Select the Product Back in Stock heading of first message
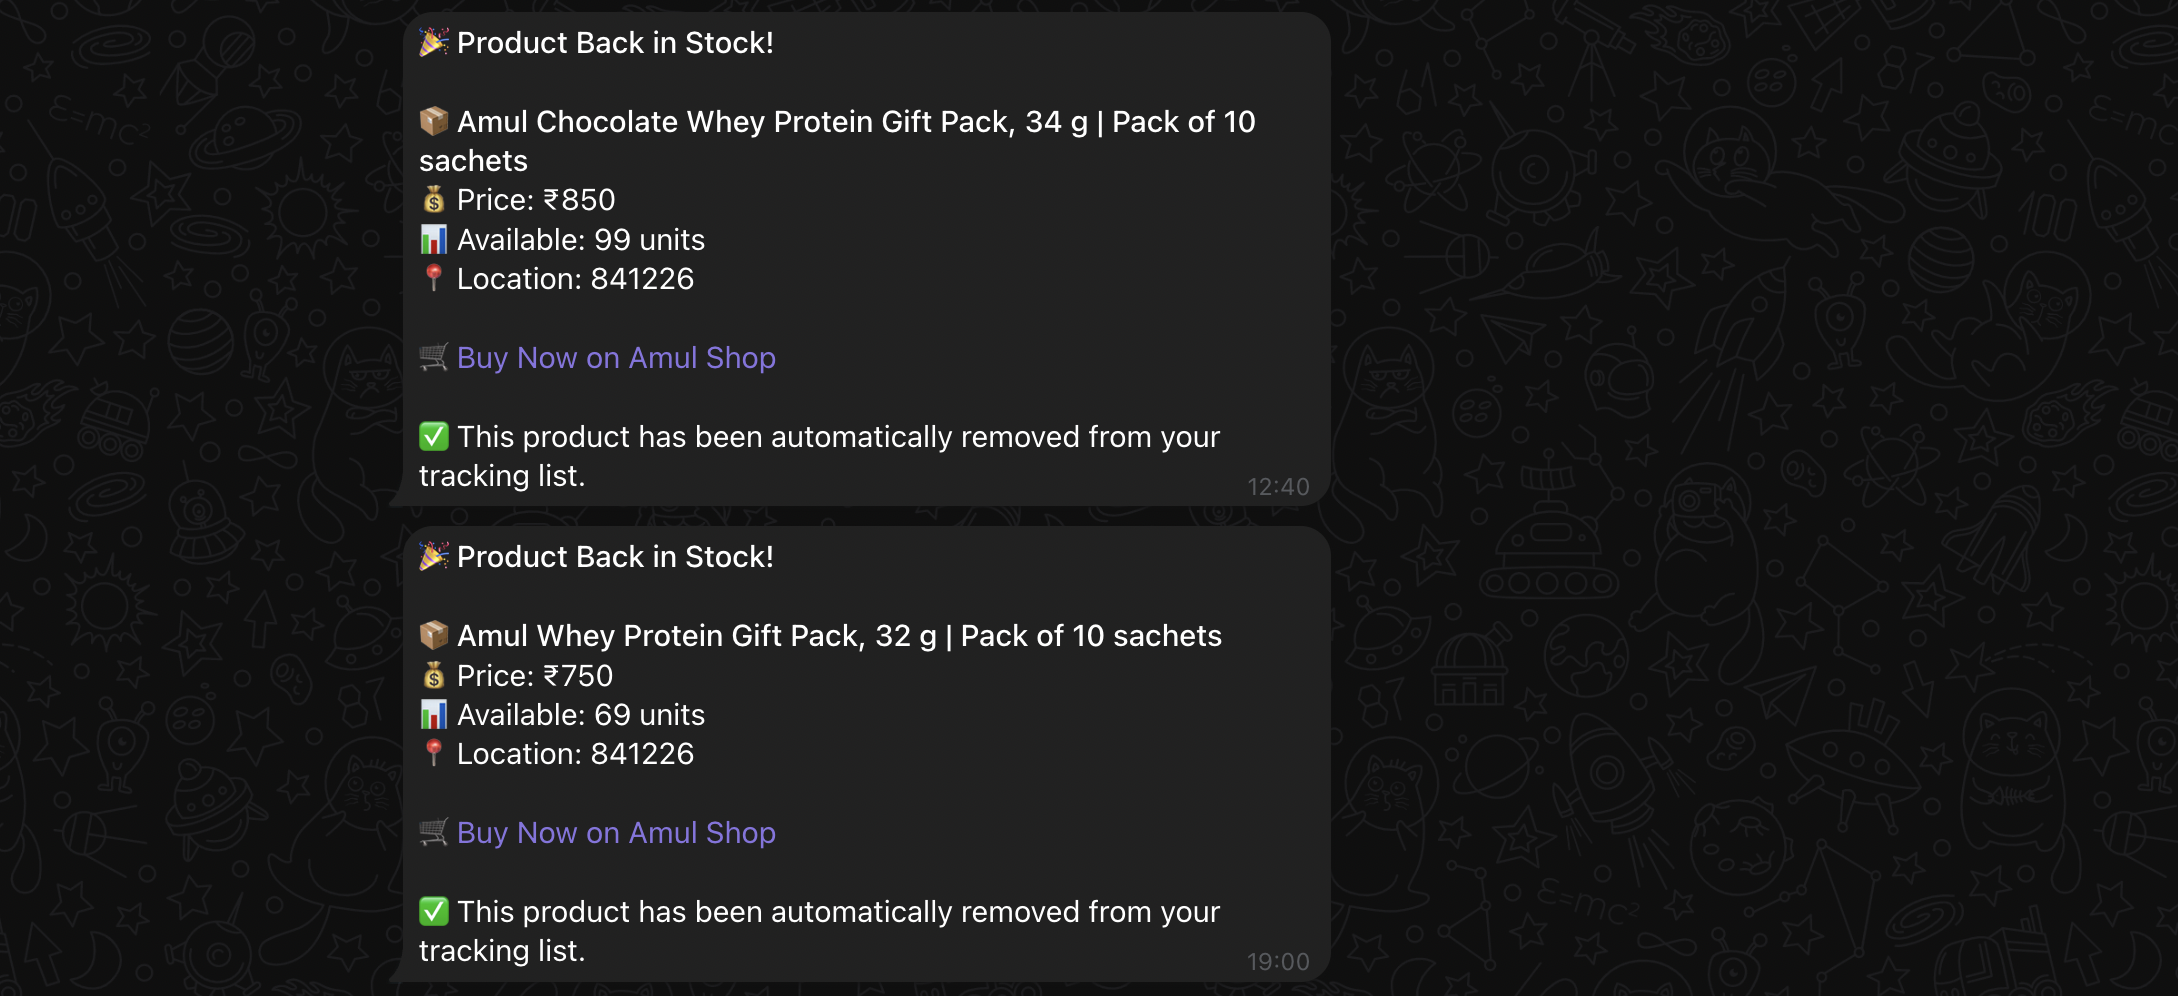The width and height of the screenshot is (2178, 996). click(615, 43)
